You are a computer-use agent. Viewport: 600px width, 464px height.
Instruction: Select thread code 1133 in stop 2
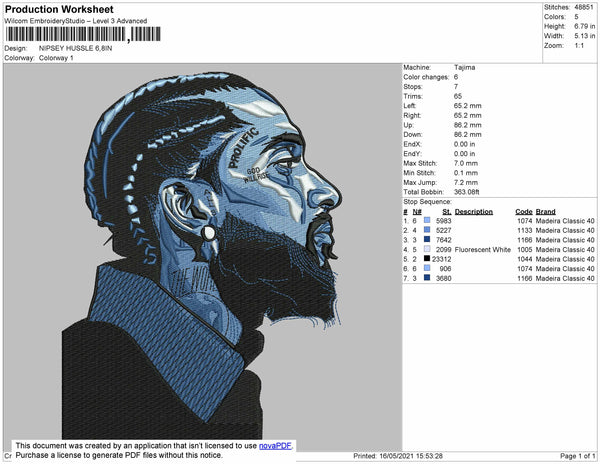pyautogui.click(x=525, y=230)
